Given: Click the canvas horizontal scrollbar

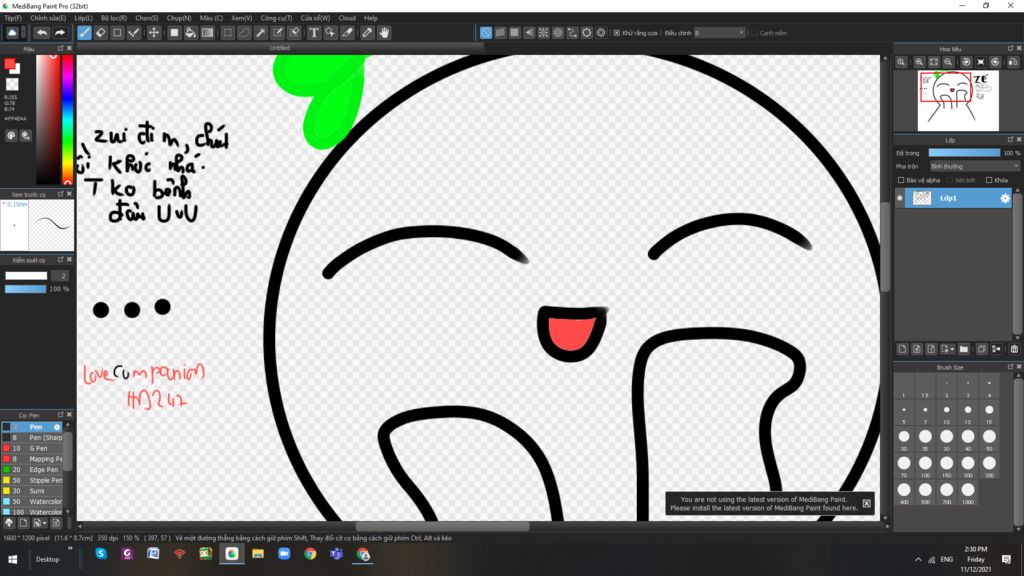Looking at the screenshot, I should tap(442, 526).
